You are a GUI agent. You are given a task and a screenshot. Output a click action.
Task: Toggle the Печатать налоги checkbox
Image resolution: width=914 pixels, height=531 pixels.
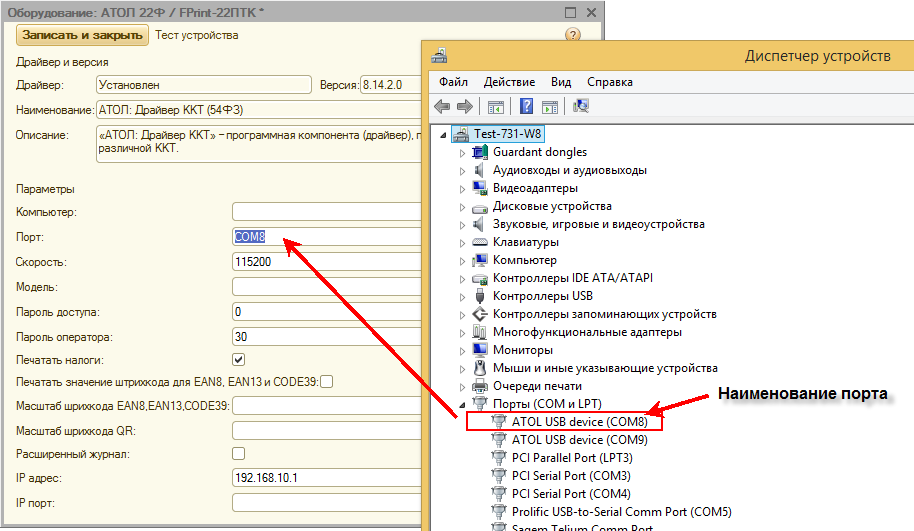pyautogui.click(x=239, y=359)
